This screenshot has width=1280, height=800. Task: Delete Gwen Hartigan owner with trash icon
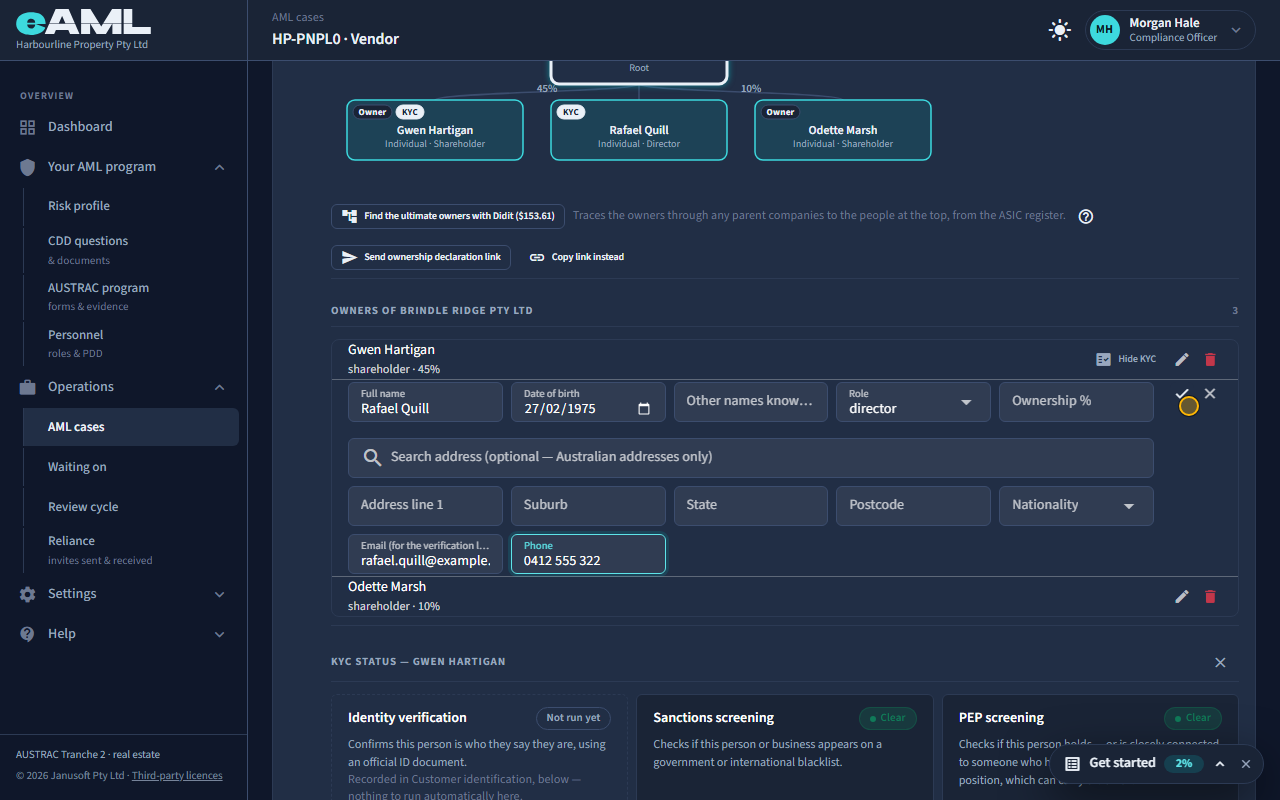coord(1210,359)
